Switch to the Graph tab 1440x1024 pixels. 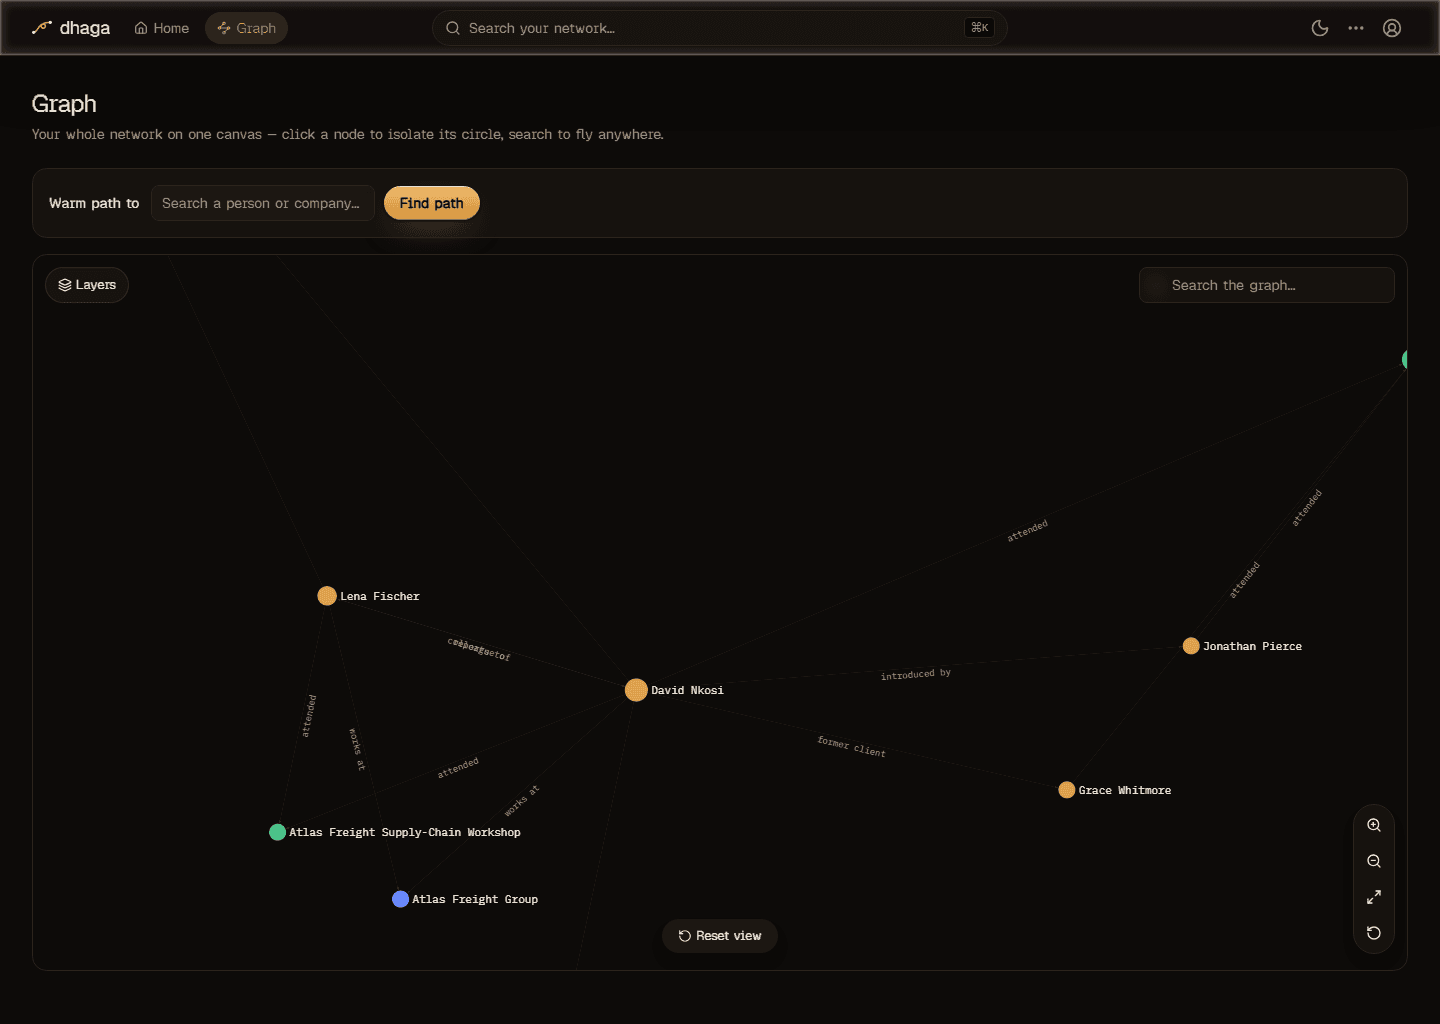[x=246, y=28]
